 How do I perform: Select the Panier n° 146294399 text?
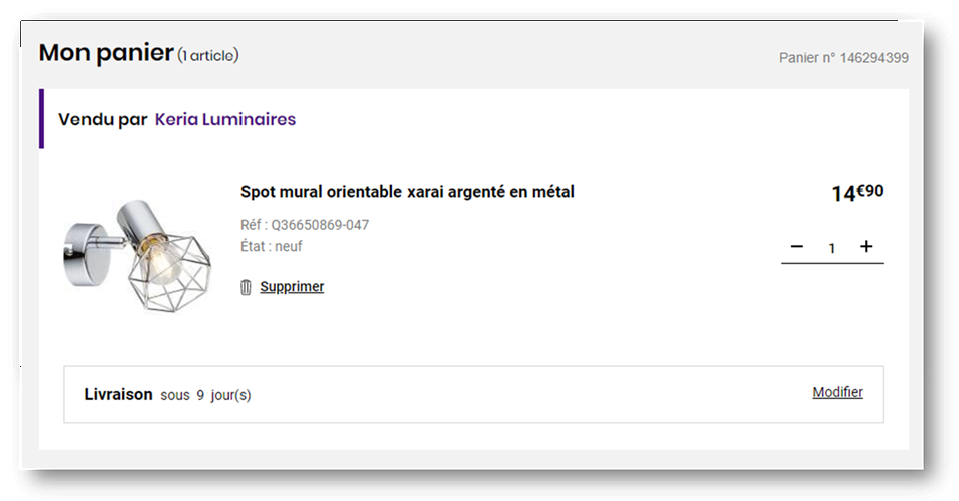point(843,58)
